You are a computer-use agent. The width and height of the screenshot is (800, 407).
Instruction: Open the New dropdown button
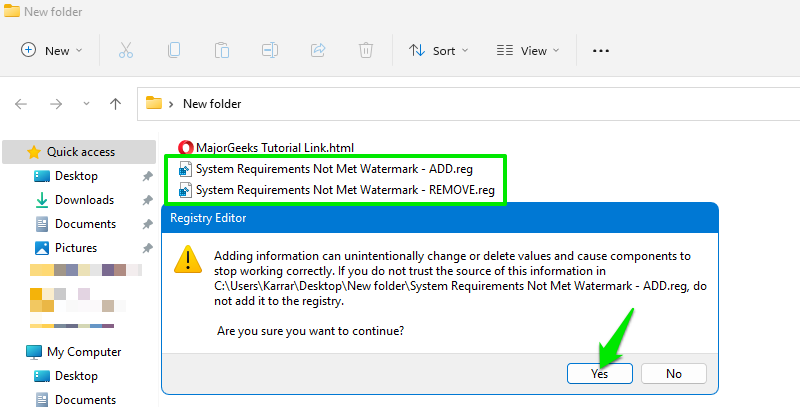(51, 50)
